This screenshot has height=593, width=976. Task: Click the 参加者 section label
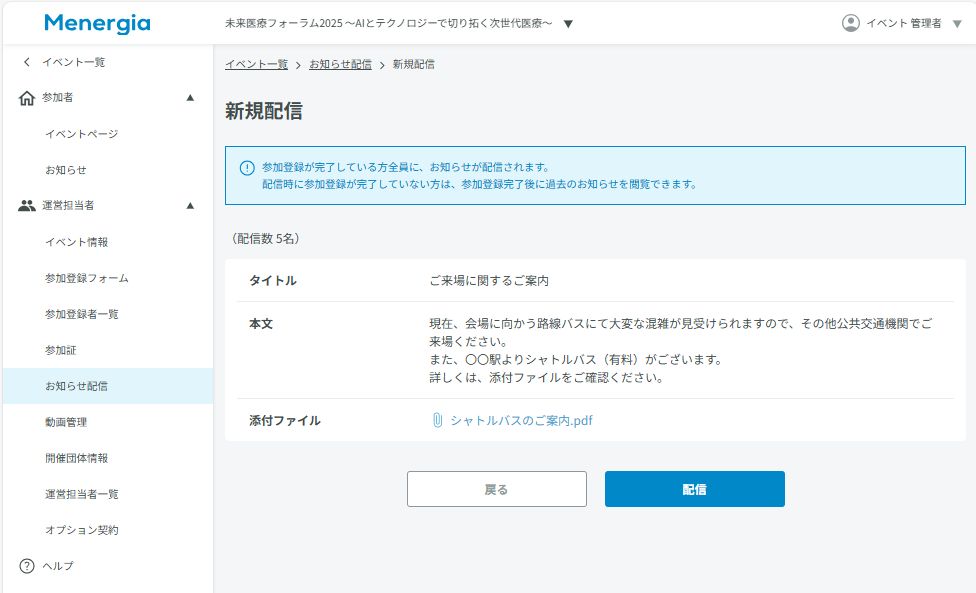(x=58, y=98)
